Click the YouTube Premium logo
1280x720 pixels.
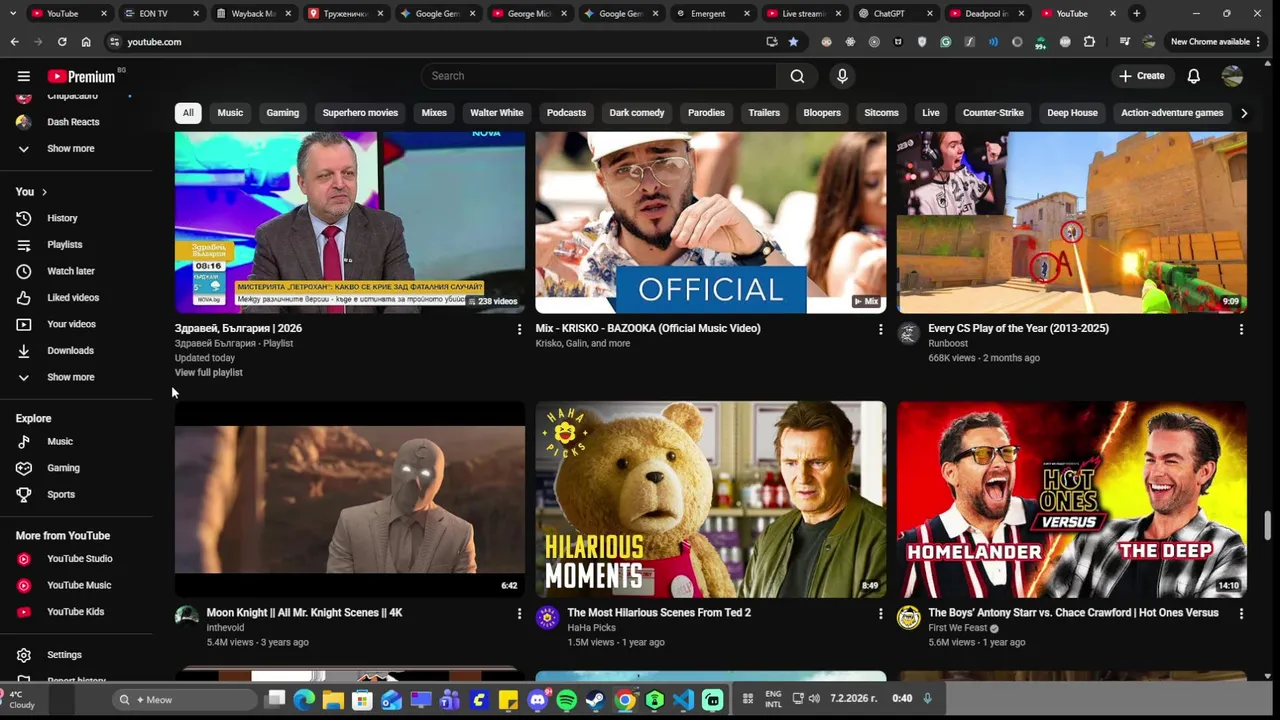point(82,76)
